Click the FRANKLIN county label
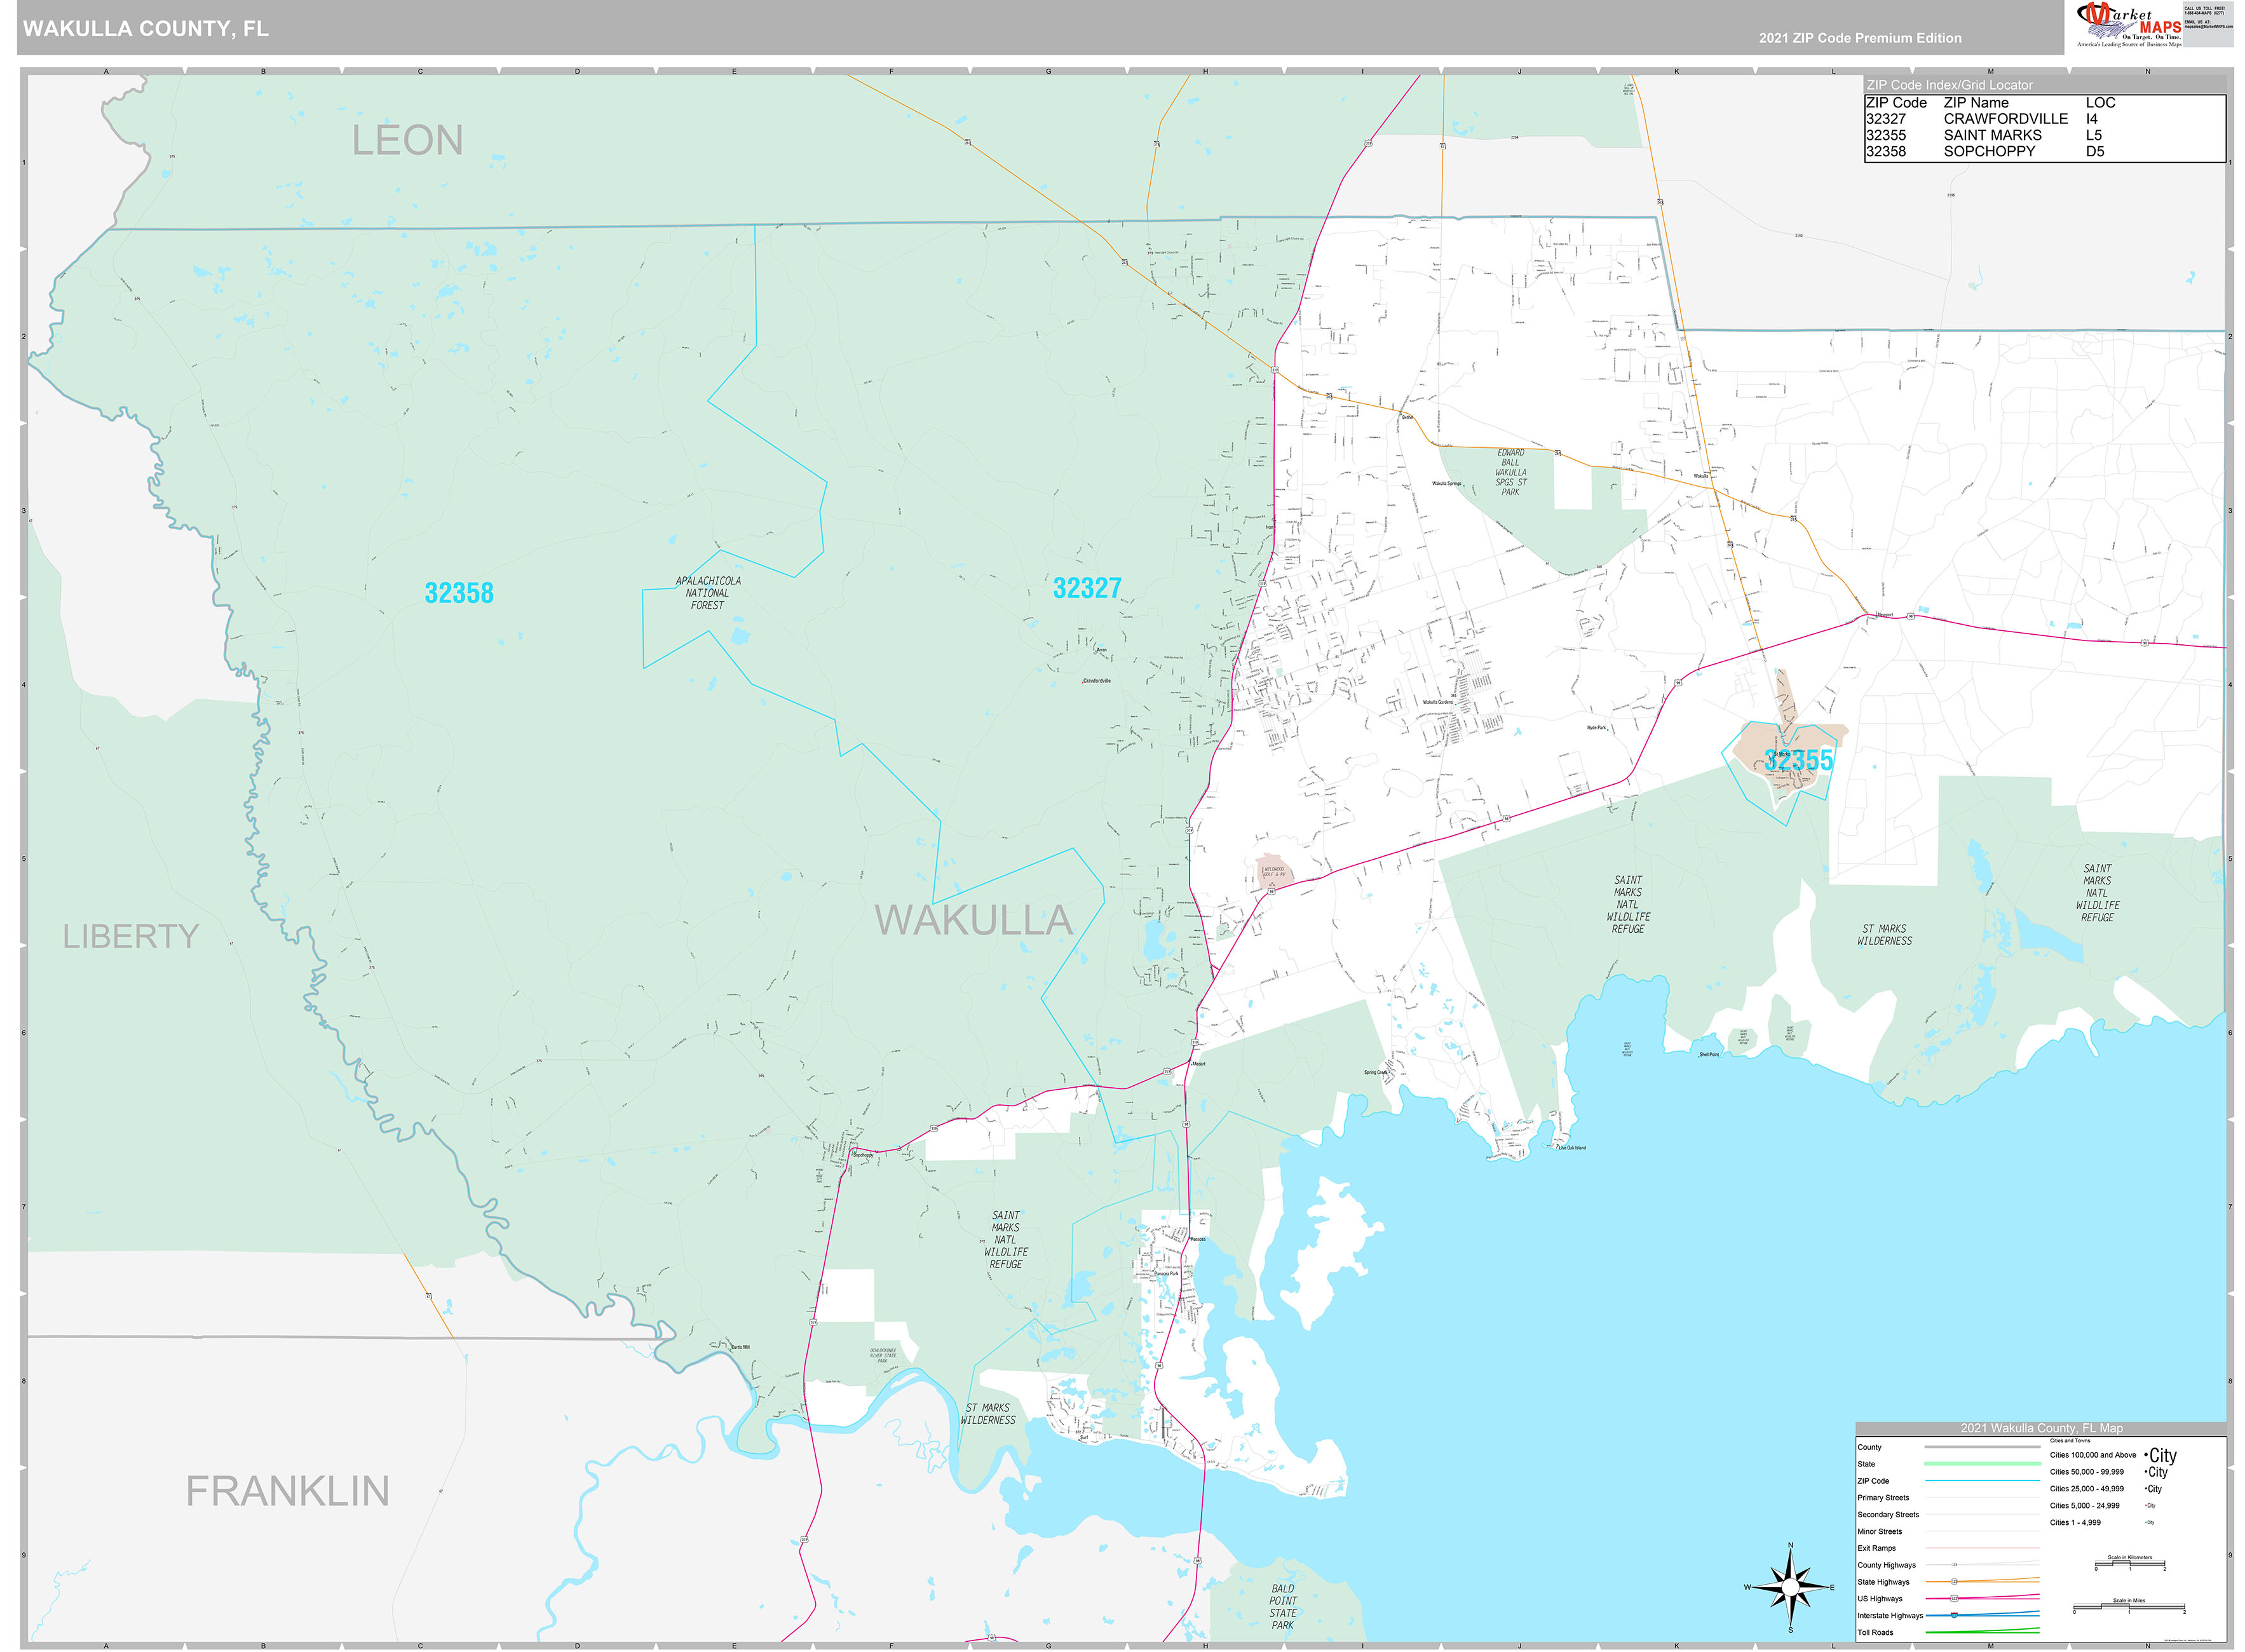 pos(287,1490)
